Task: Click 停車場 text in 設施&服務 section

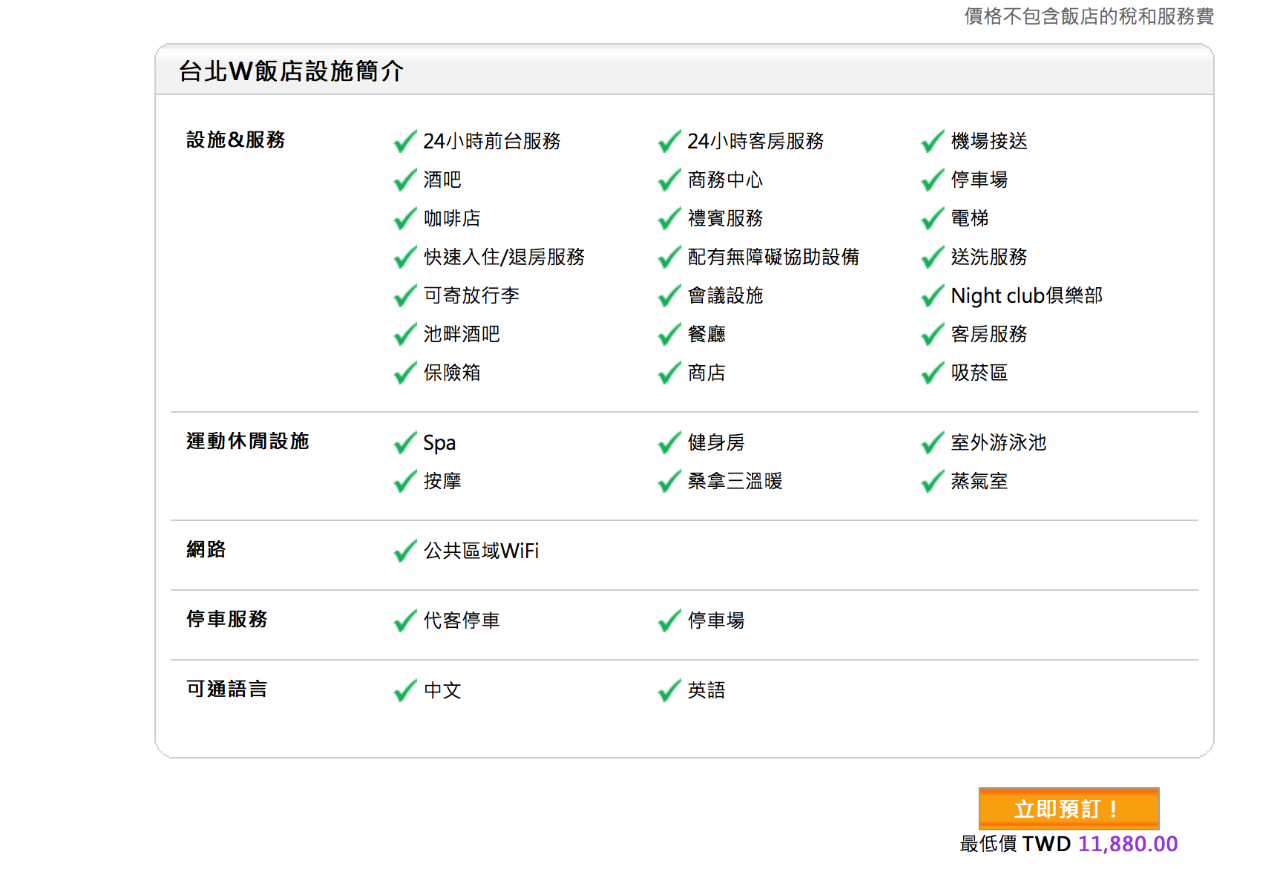Action: tap(979, 180)
